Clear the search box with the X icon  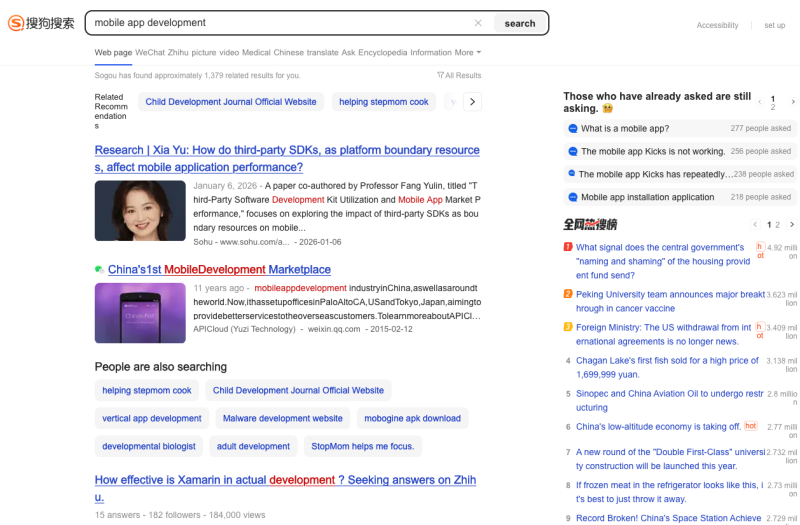[x=478, y=23]
